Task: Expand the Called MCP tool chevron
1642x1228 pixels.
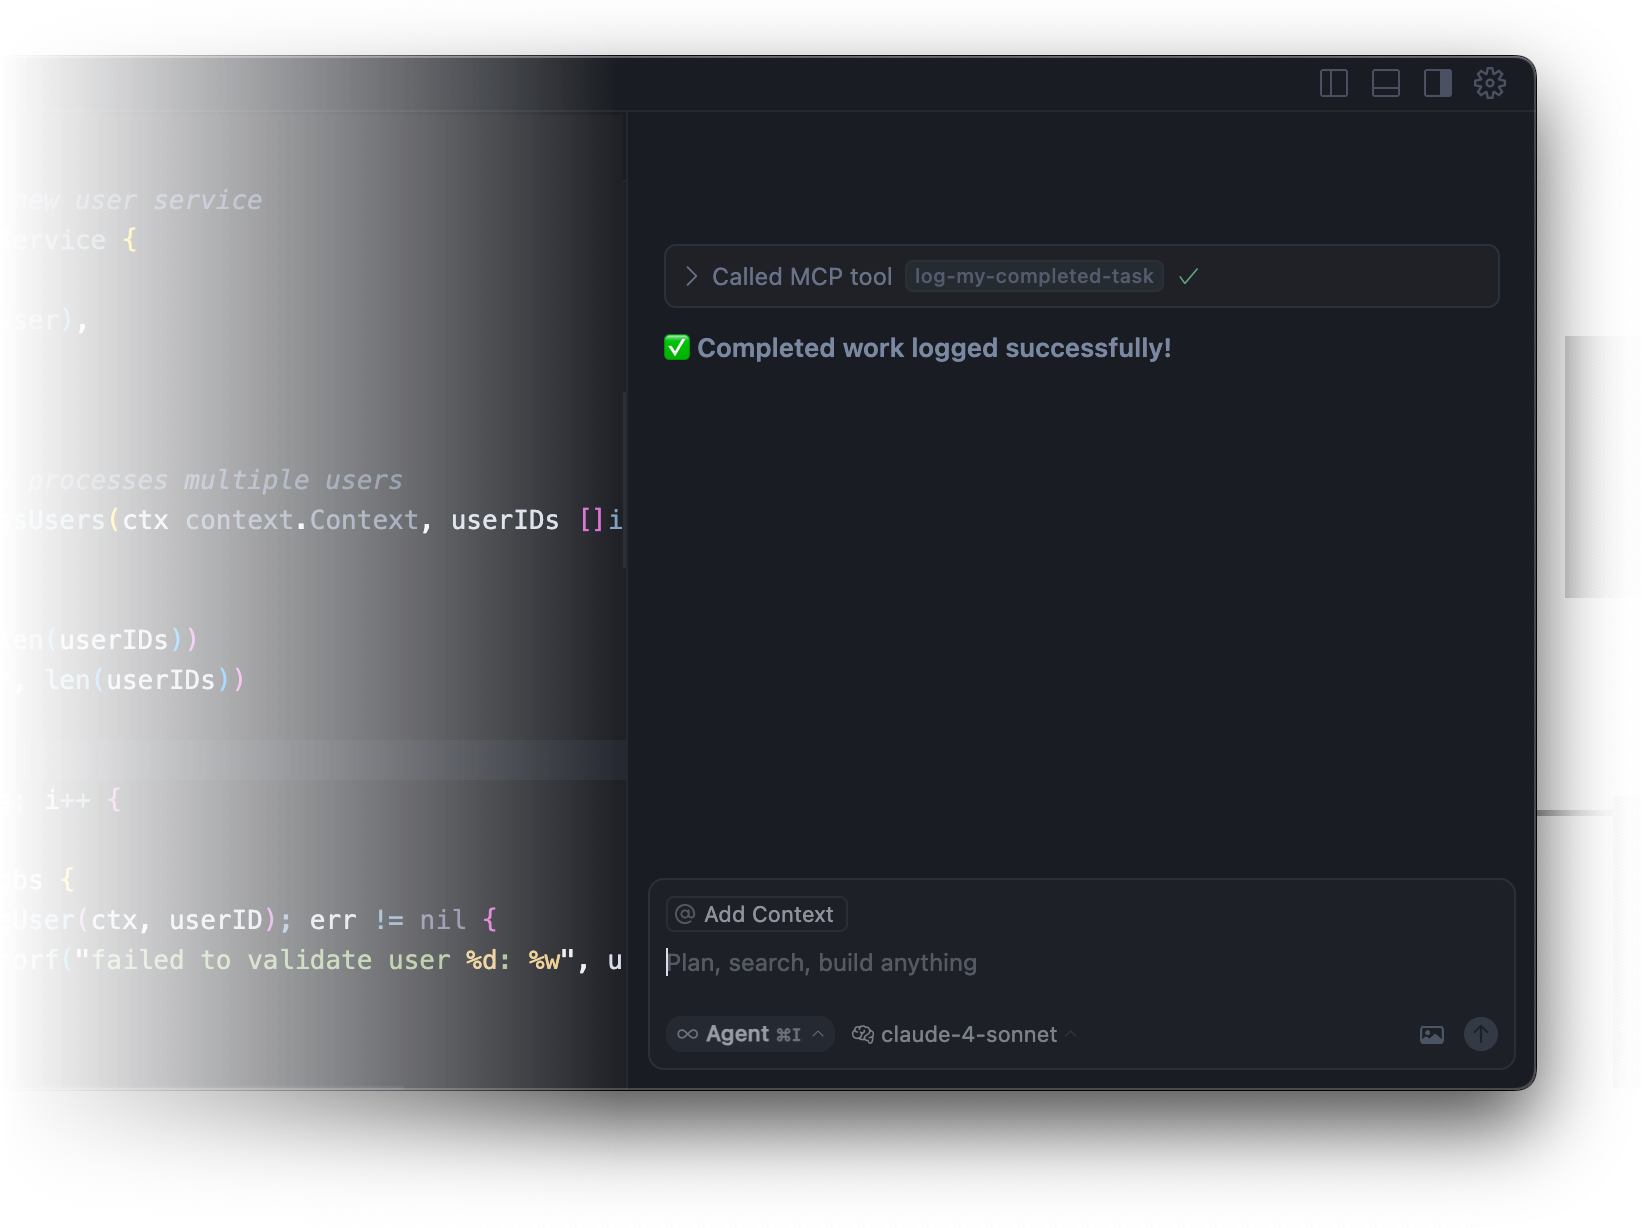Action: coord(691,277)
